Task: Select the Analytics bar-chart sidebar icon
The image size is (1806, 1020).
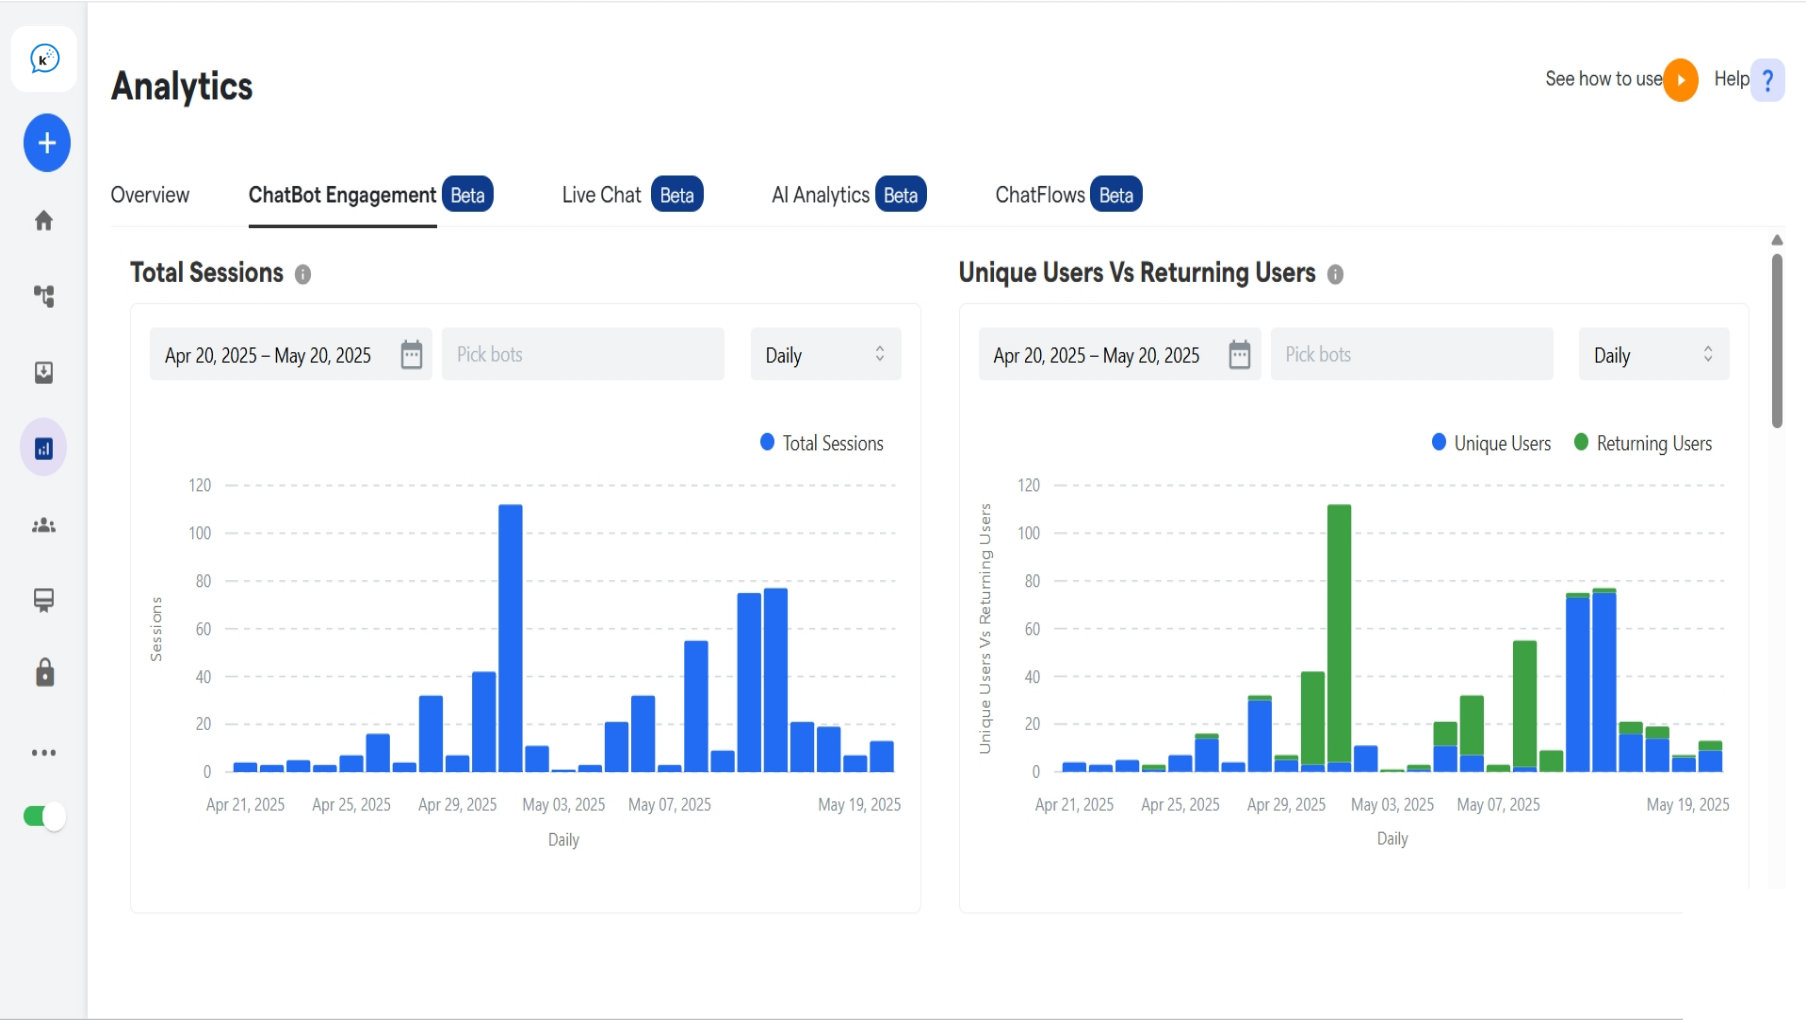Action: (x=44, y=447)
